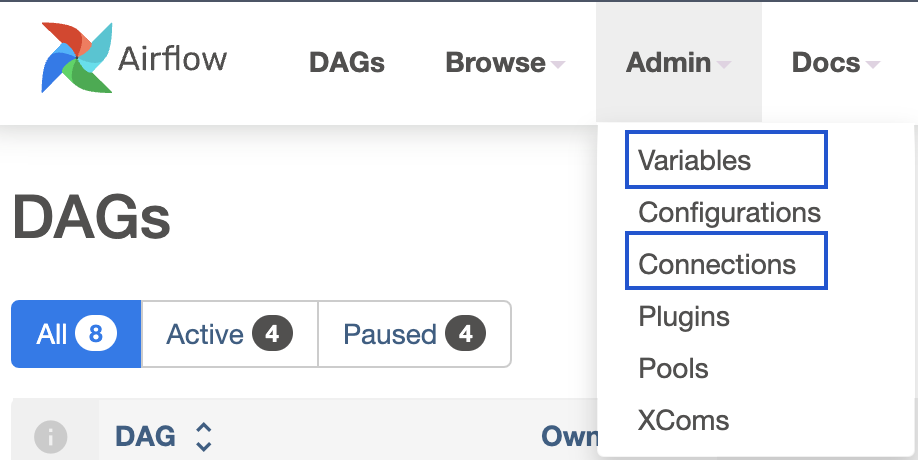
Task: Click the All count badge 8
Action: coord(95,334)
